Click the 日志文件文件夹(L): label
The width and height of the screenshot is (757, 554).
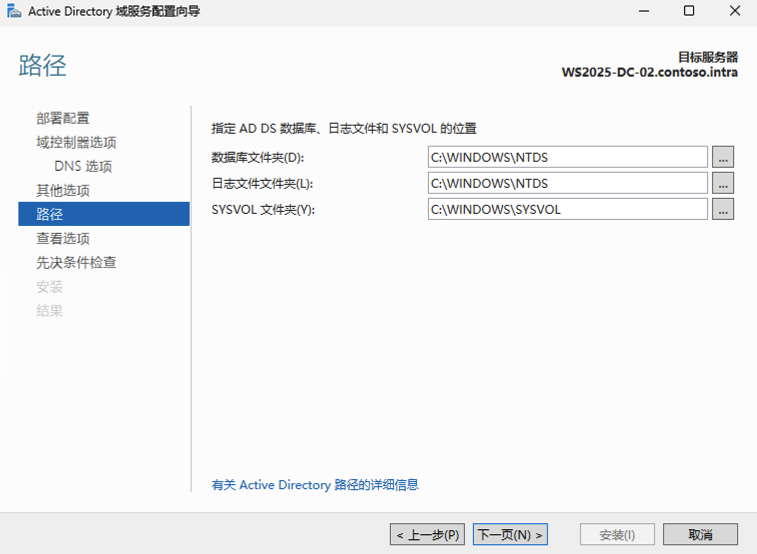tap(262, 183)
